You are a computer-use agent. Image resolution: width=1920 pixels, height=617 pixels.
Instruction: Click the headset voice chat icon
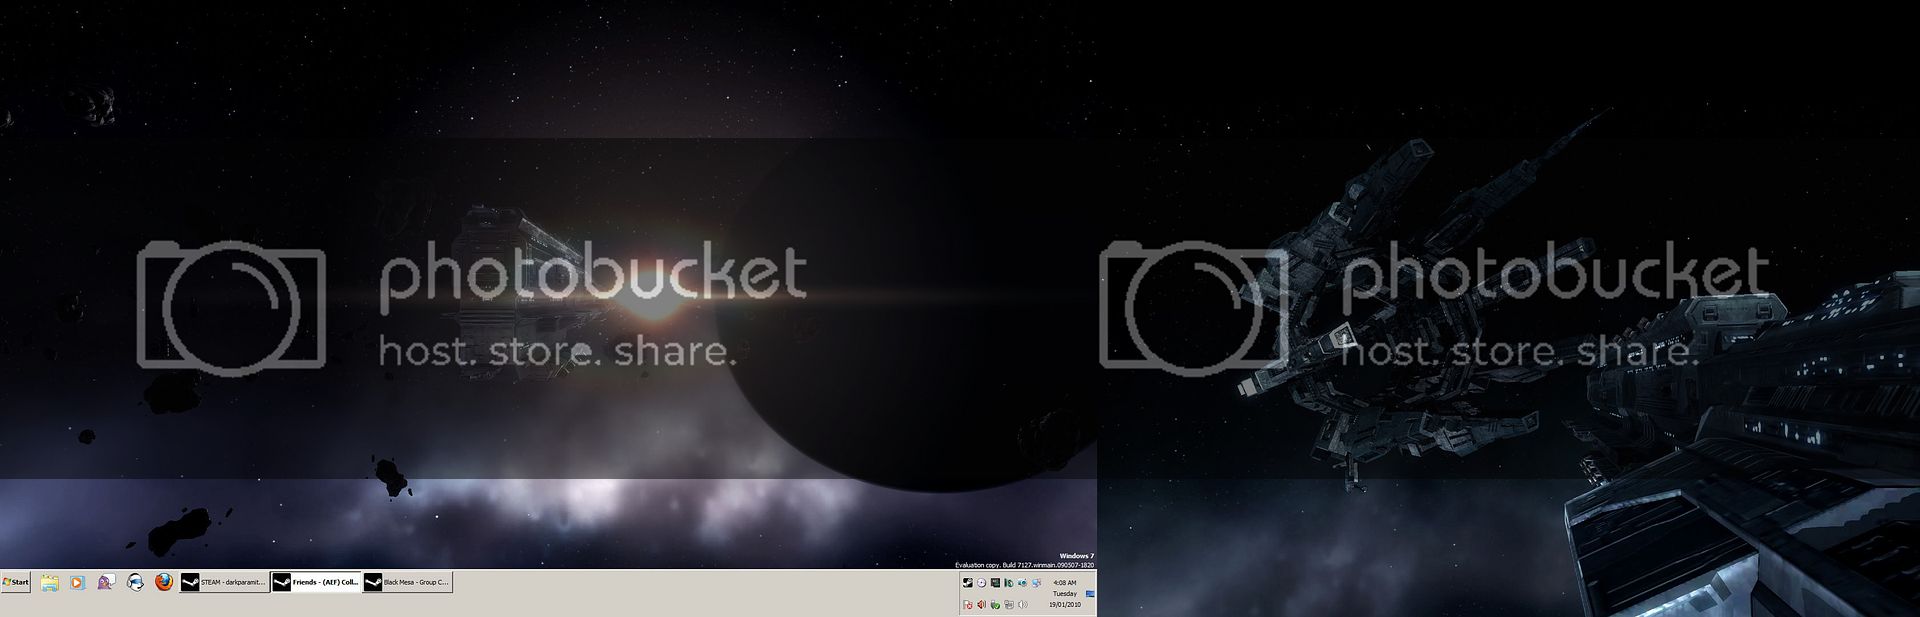click(x=135, y=582)
